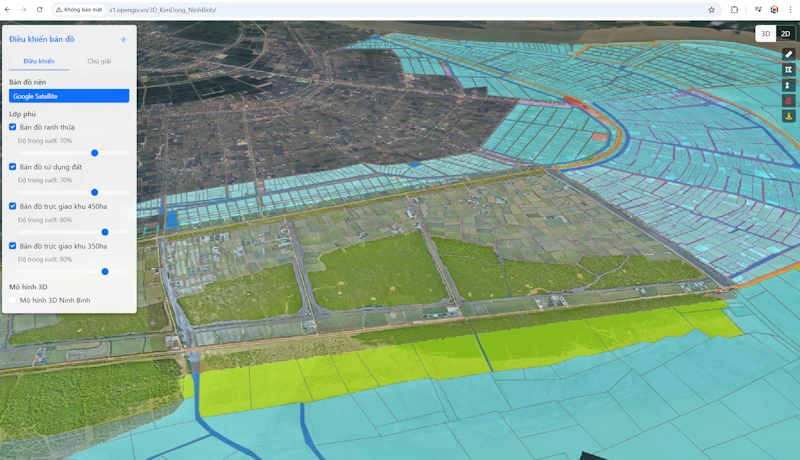800x460 pixels.
Task: Click 'Độ trong suốt: 70%' under ranh thửa
Action: 45,141
